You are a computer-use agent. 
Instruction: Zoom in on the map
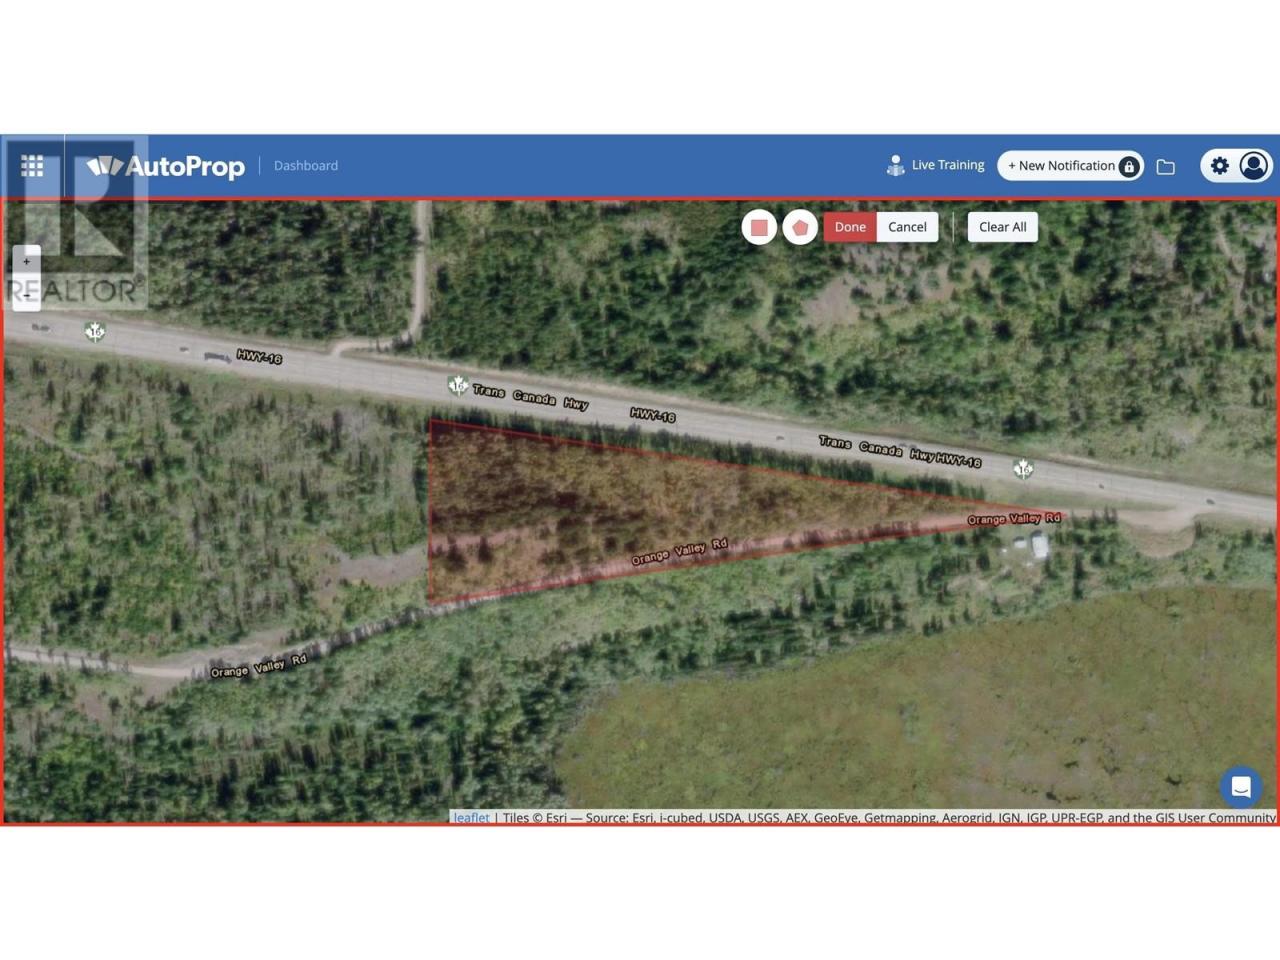pyautogui.click(x=27, y=261)
